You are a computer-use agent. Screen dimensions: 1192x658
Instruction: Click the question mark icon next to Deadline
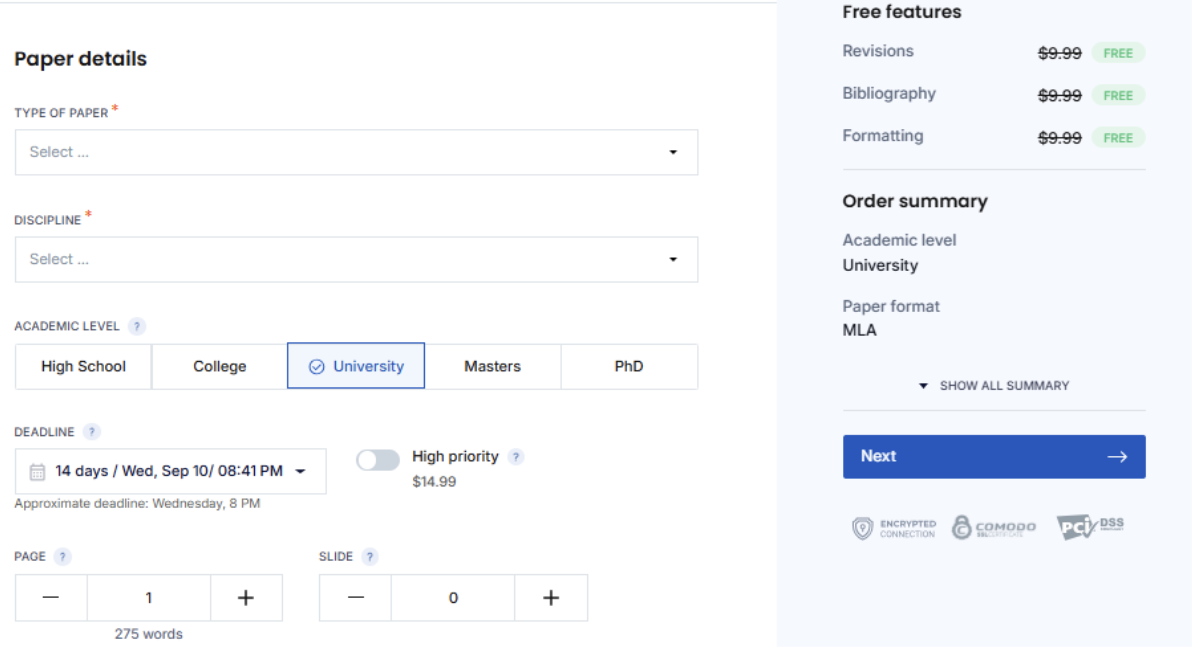point(92,432)
